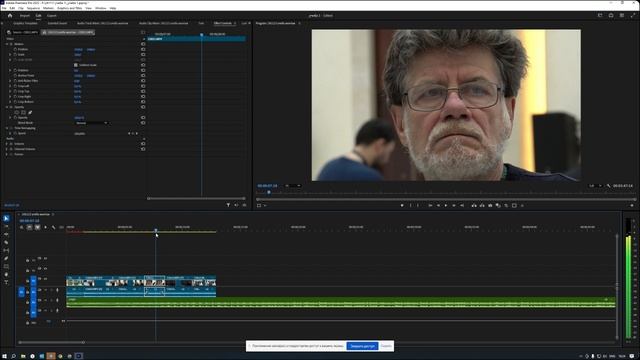Viewport: 640px width, 360px height.
Task: Lift selection using Lift button
Action: coord(474,205)
